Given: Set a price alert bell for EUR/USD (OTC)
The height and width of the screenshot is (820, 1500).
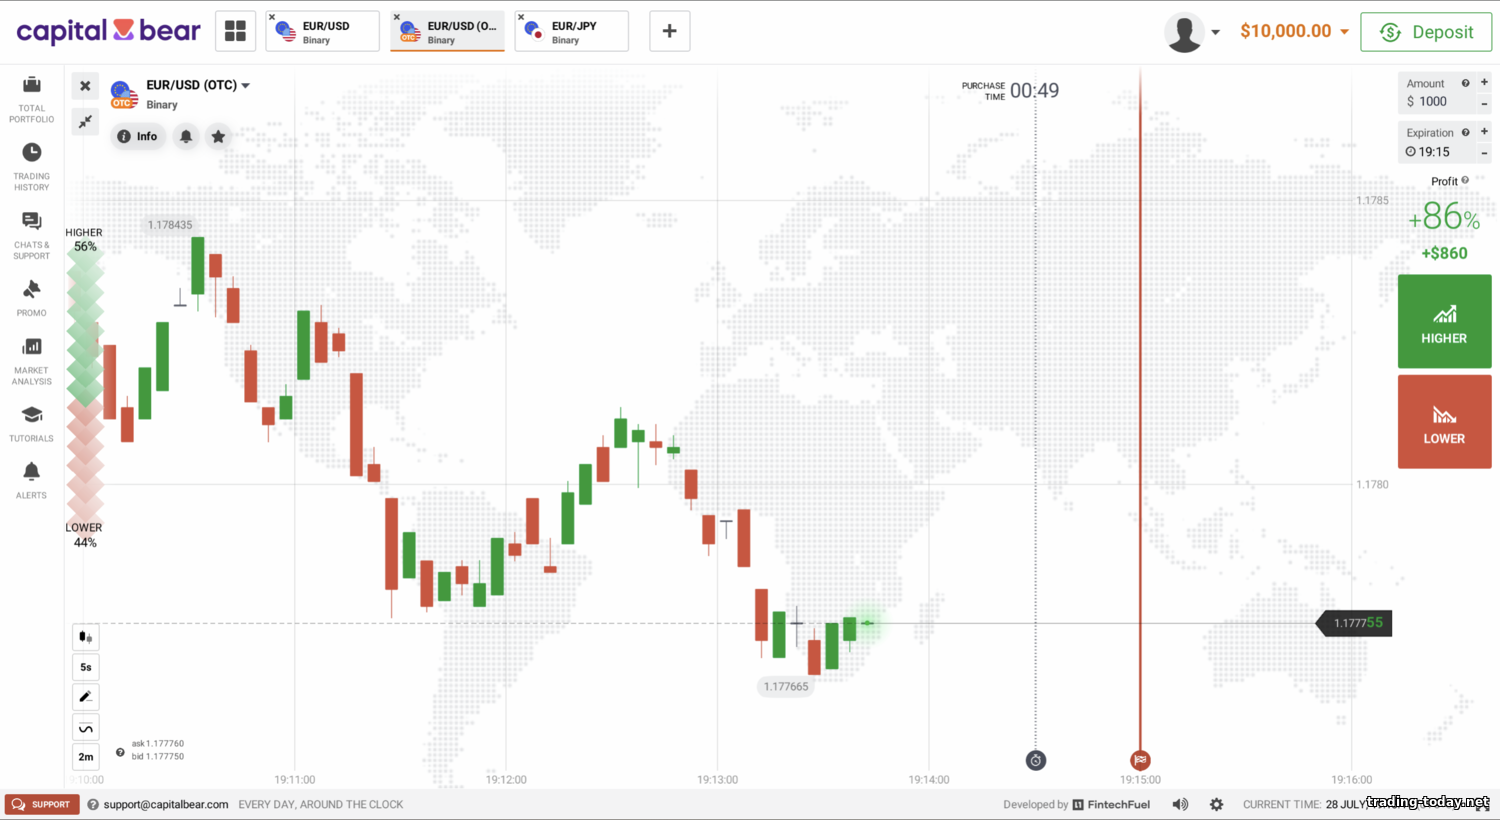Looking at the screenshot, I should tap(186, 136).
